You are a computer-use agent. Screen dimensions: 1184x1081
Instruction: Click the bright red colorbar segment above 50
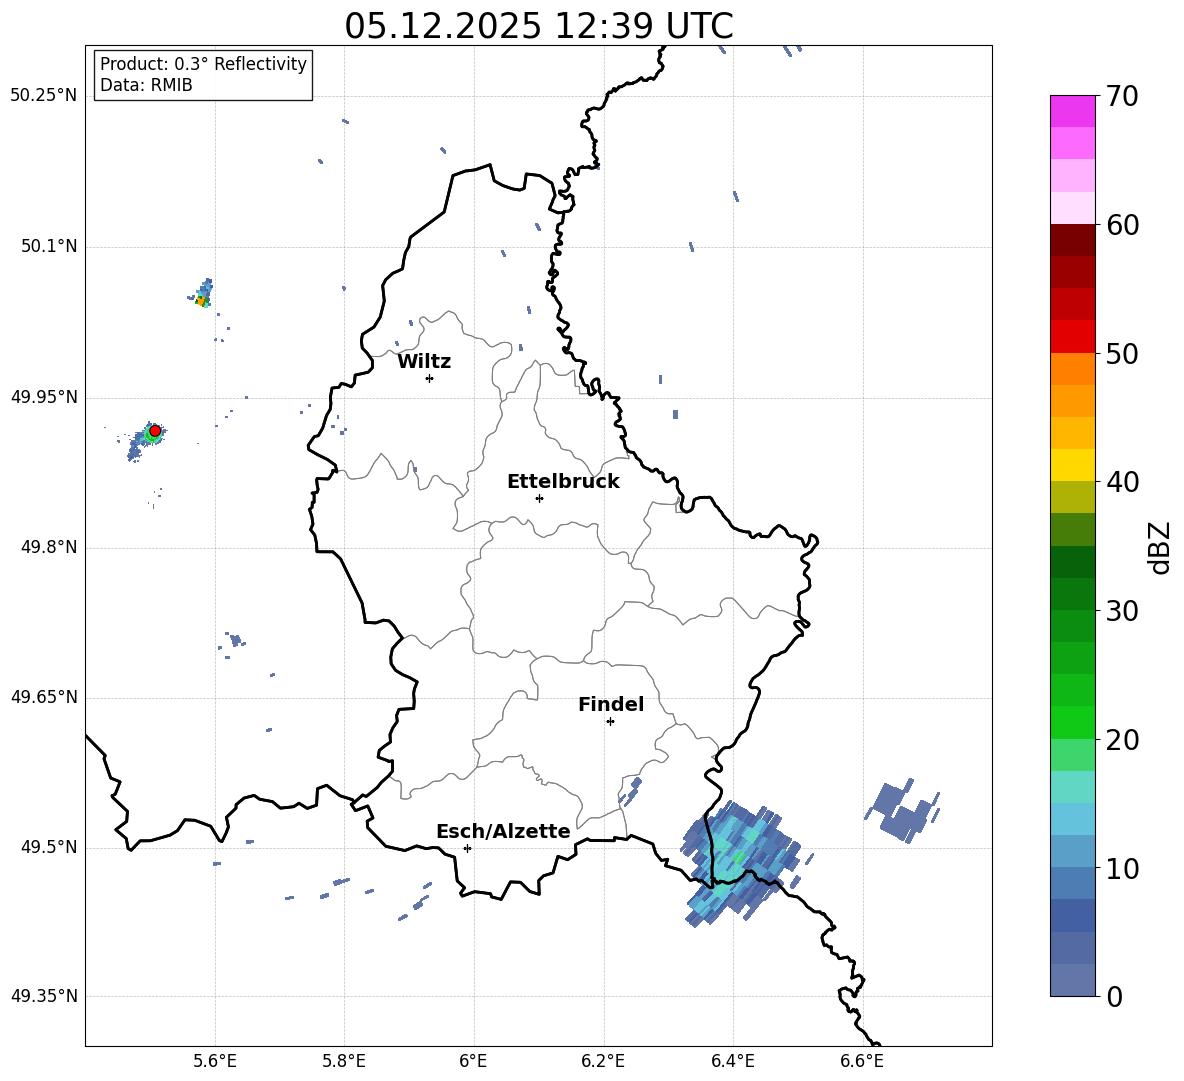point(1072,336)
